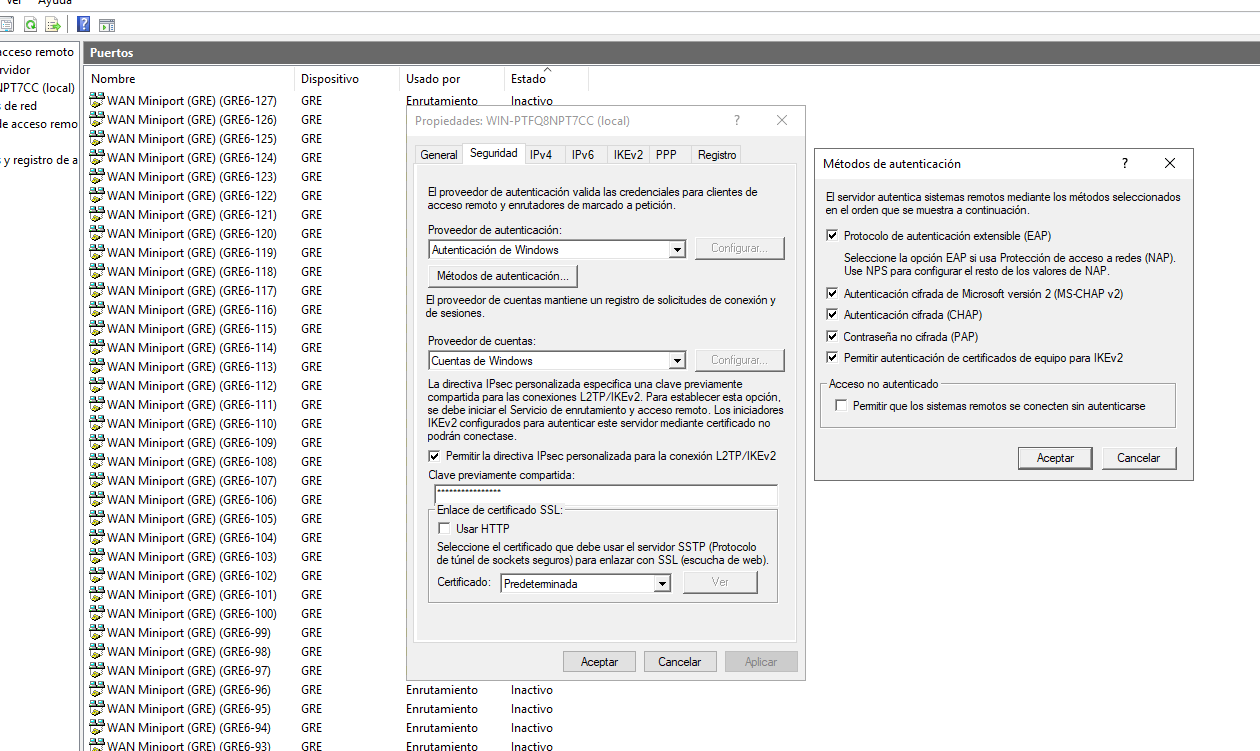The image size is (1260, 751).
Task: Sort ports by the Nombre column header
Action: pos(190,78)
